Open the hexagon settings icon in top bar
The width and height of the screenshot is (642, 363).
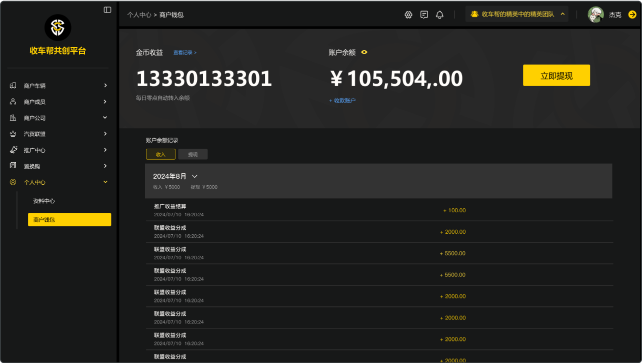[408, 15]
